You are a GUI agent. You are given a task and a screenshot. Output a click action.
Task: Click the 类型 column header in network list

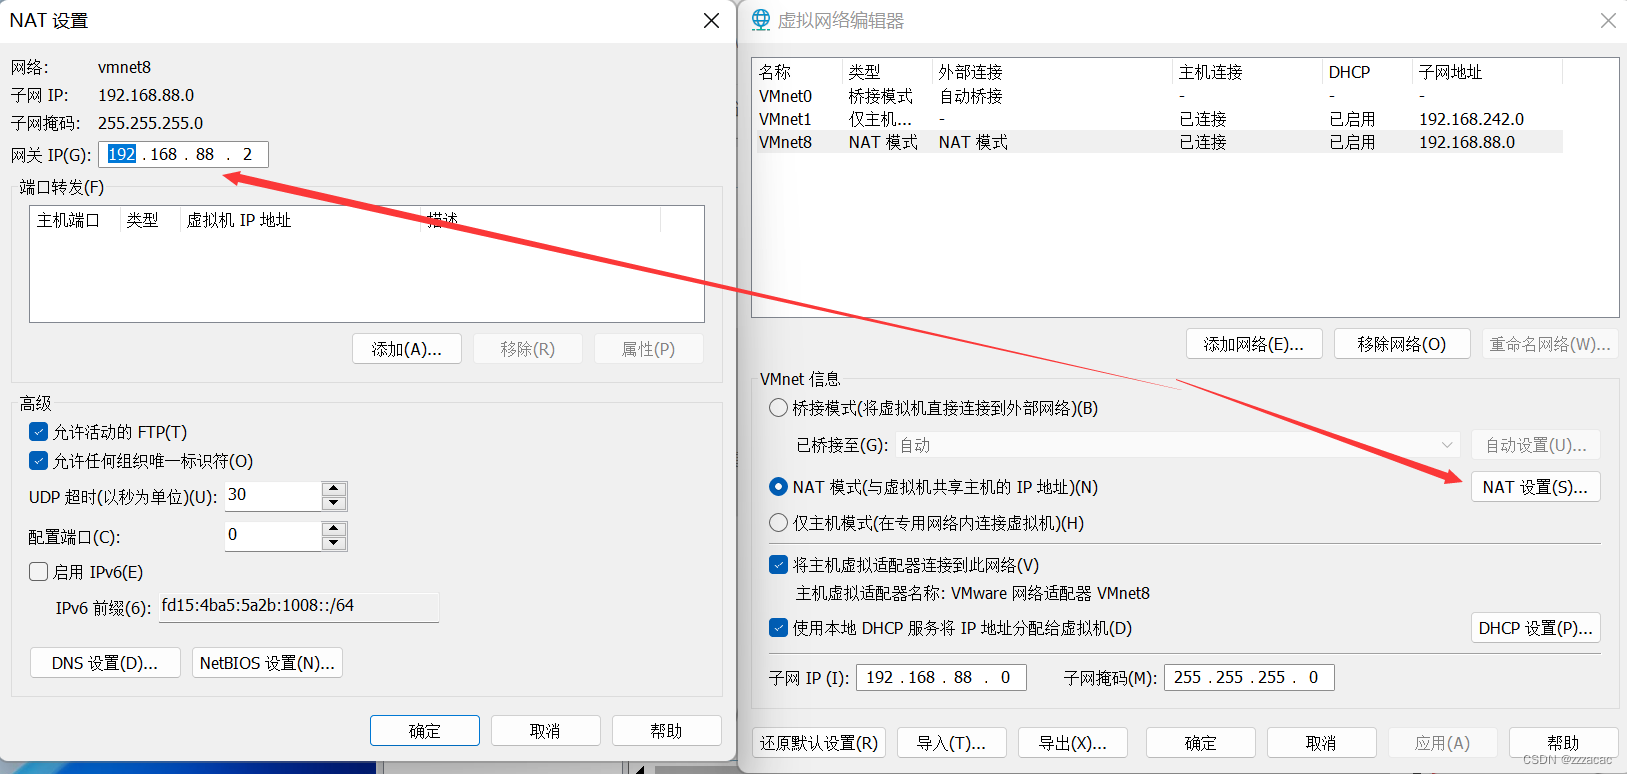(887, 72)
